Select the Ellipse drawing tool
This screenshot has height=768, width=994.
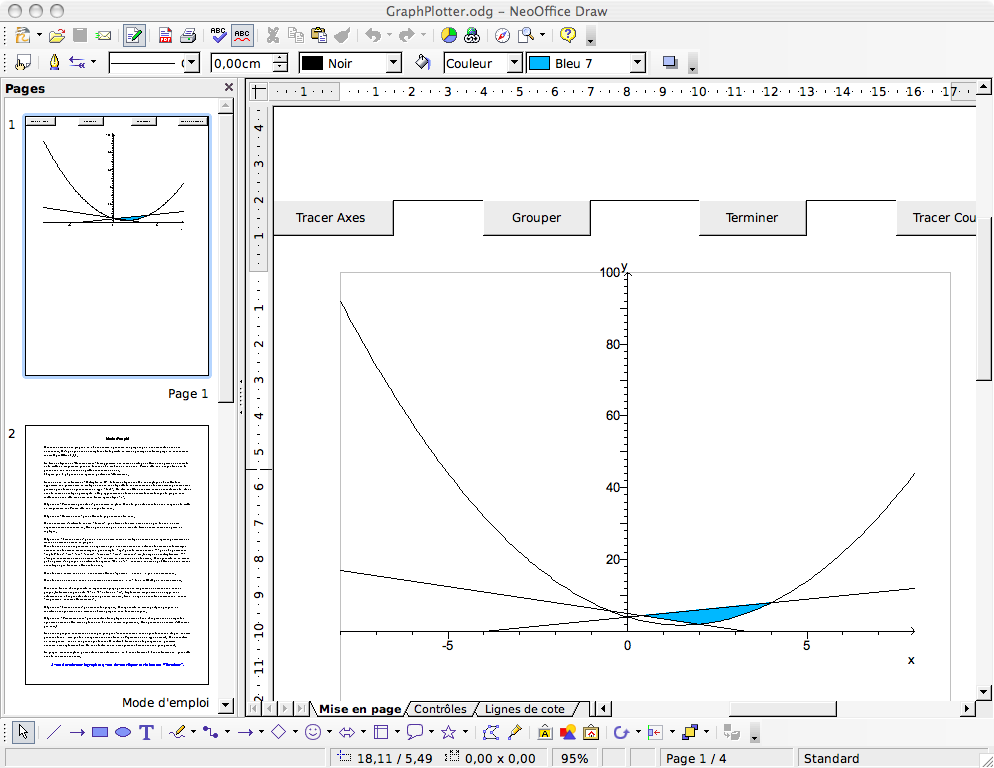123,732
